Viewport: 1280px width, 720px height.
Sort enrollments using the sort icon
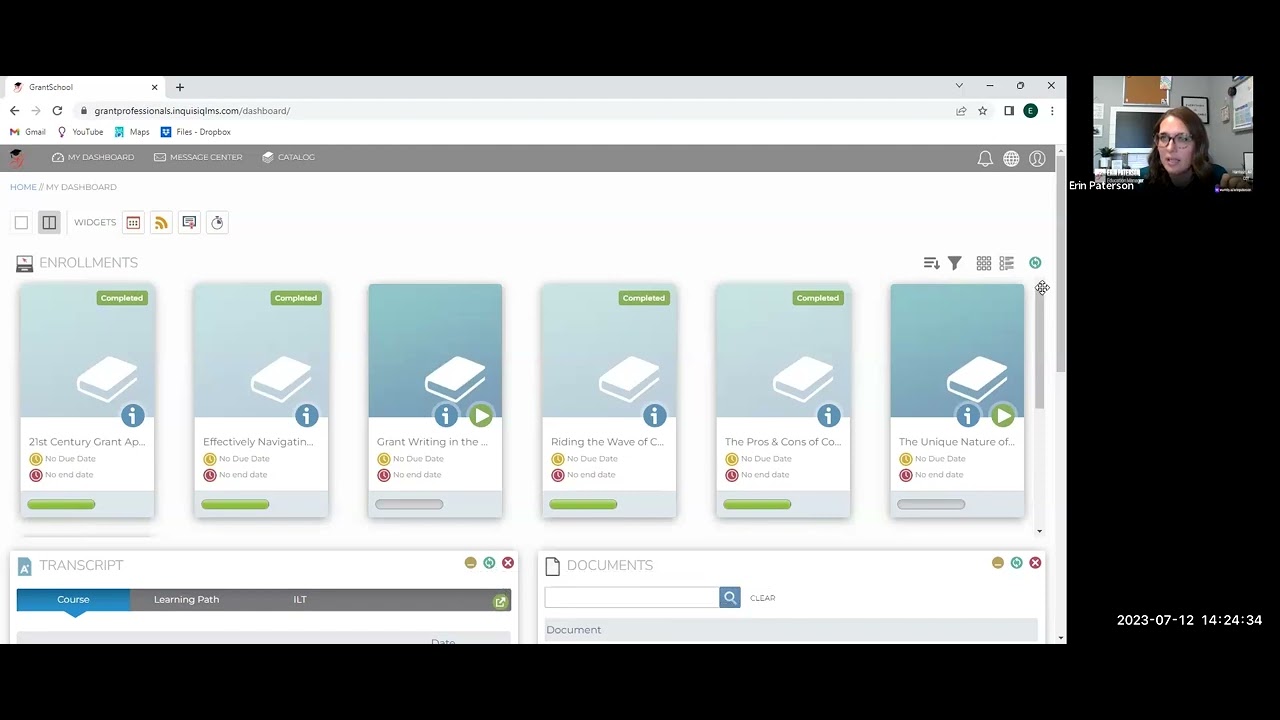pos(931,263)
